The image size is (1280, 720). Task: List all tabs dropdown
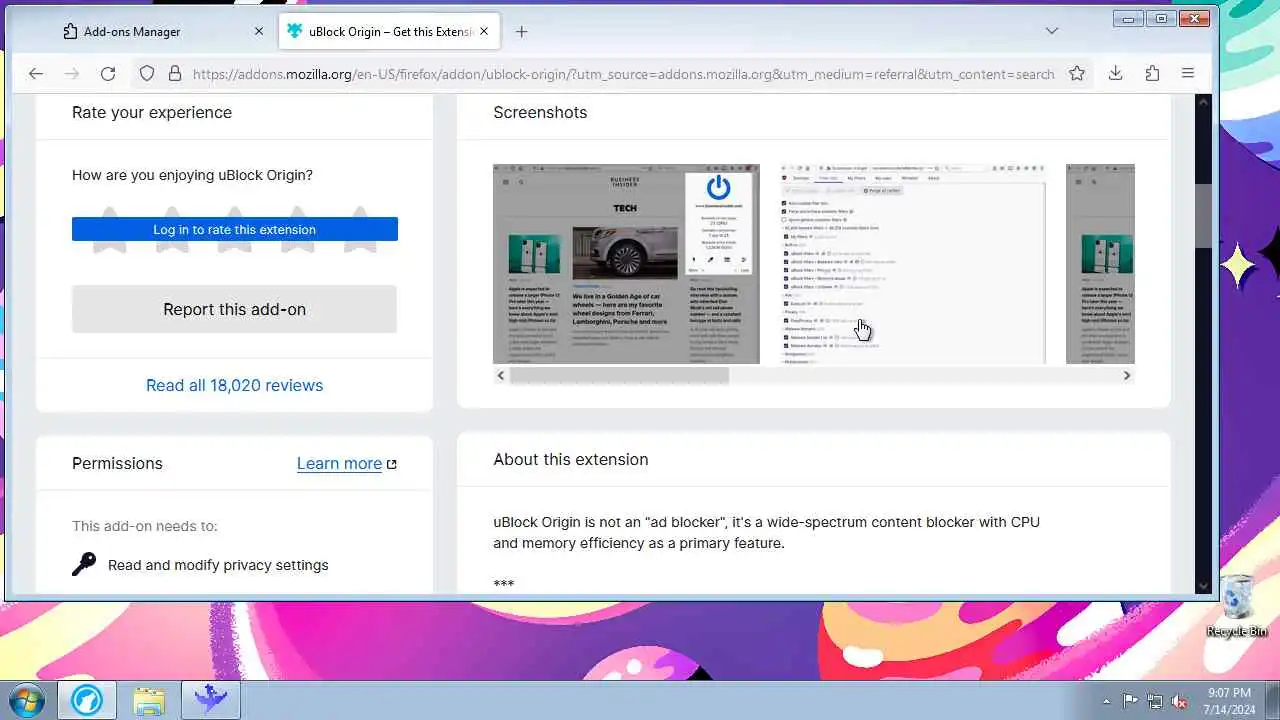point(1052,31)
